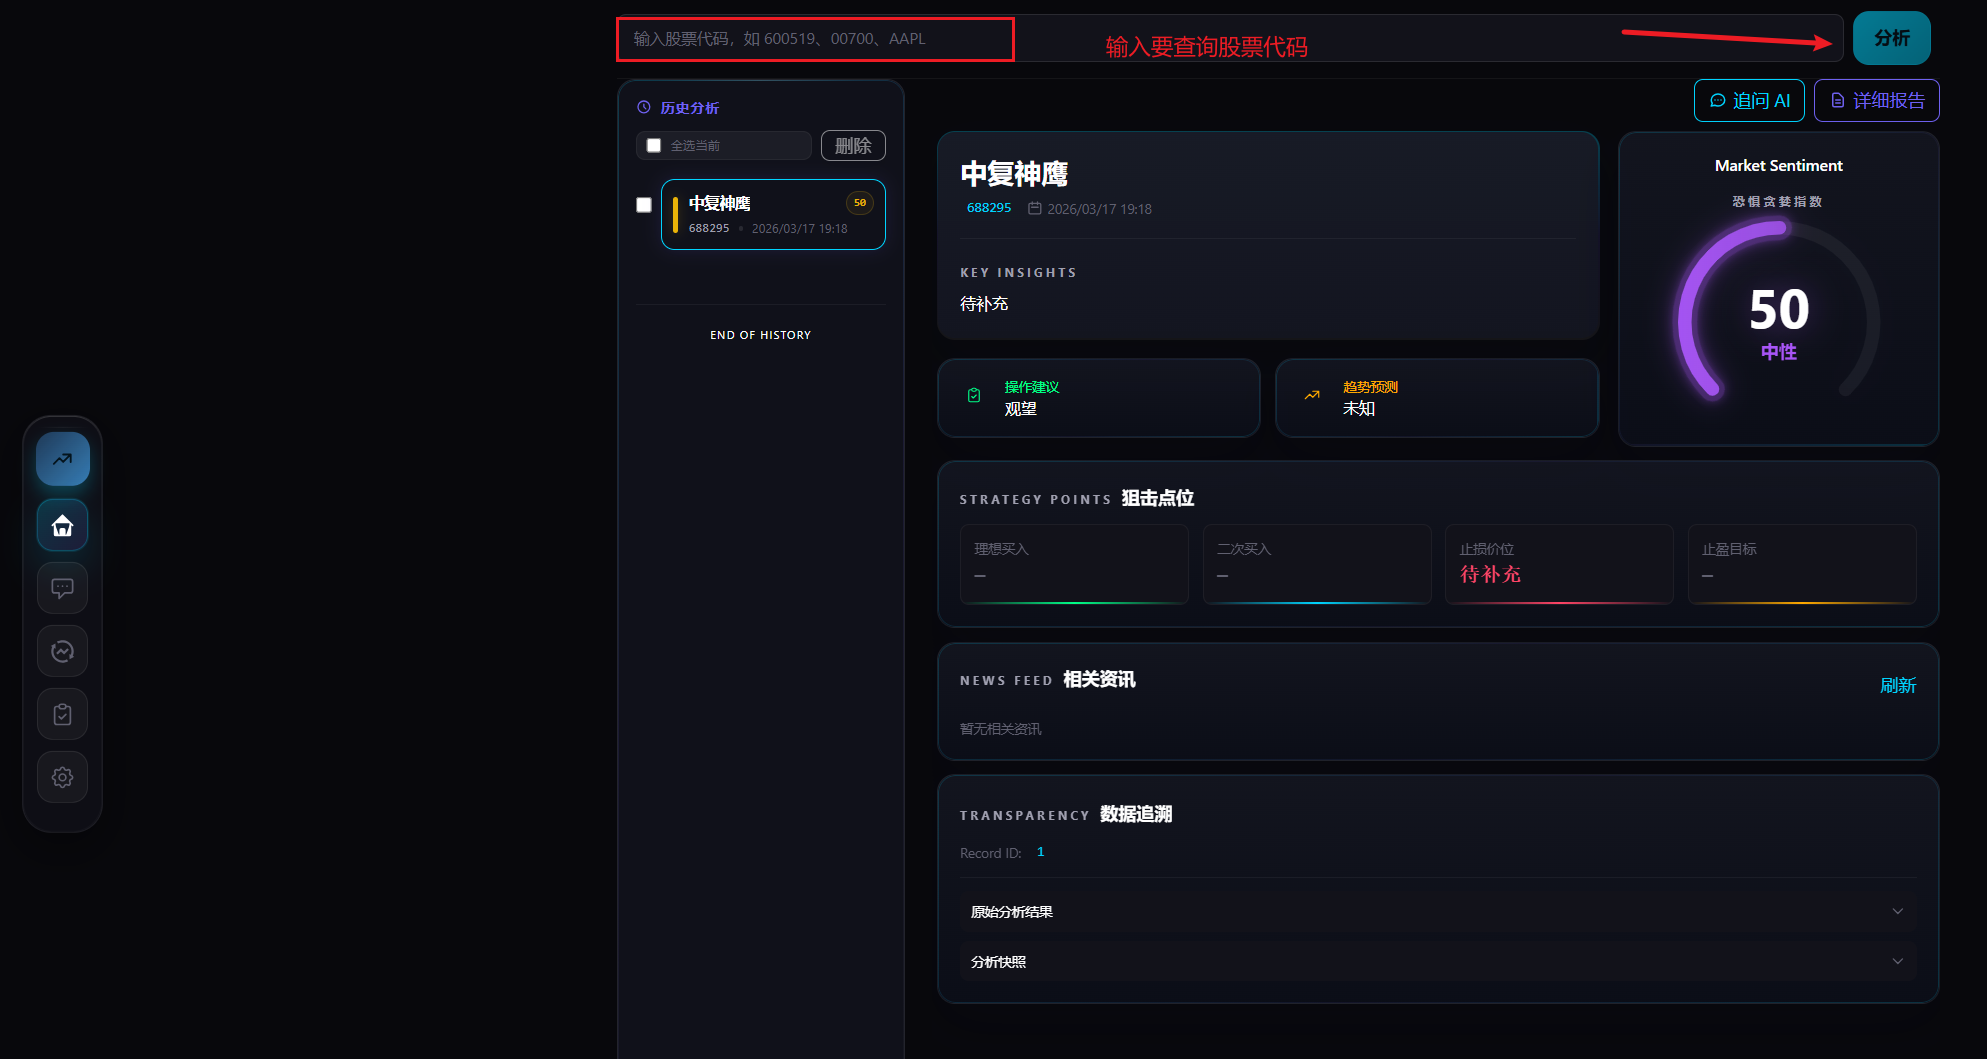1987x1059 pixels.
Task: Open the Record ID 1 link
Action: coord(1040,851)
